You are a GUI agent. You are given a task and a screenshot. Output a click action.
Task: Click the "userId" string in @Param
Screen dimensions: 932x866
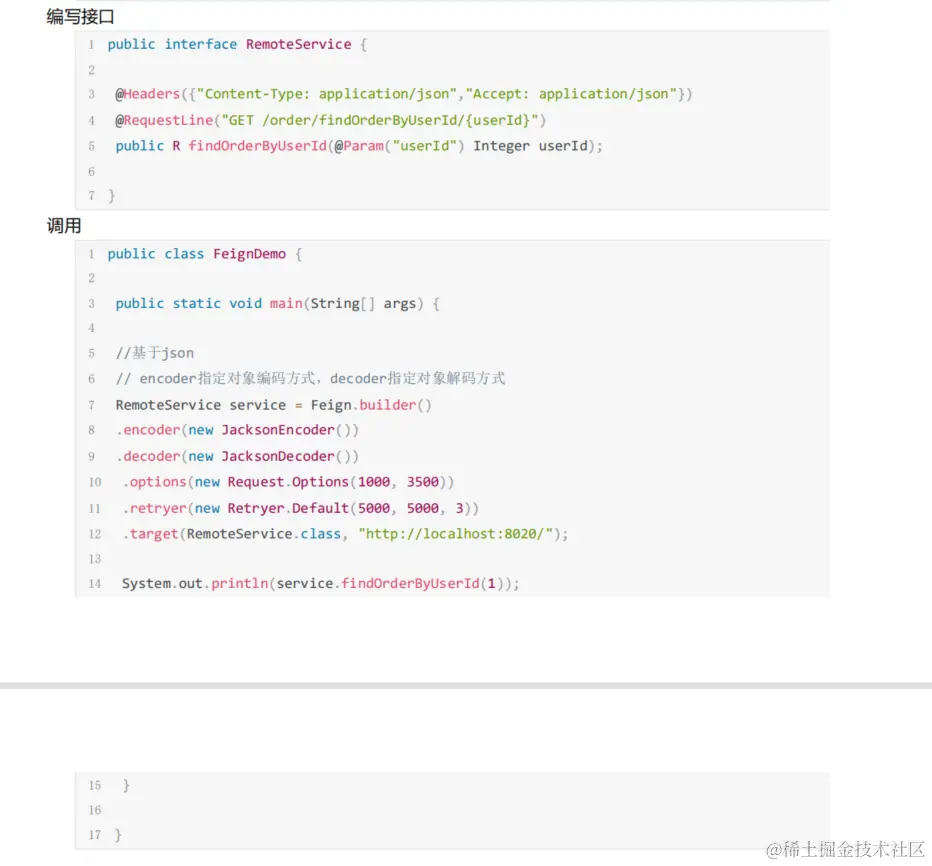tap(424, 146)
